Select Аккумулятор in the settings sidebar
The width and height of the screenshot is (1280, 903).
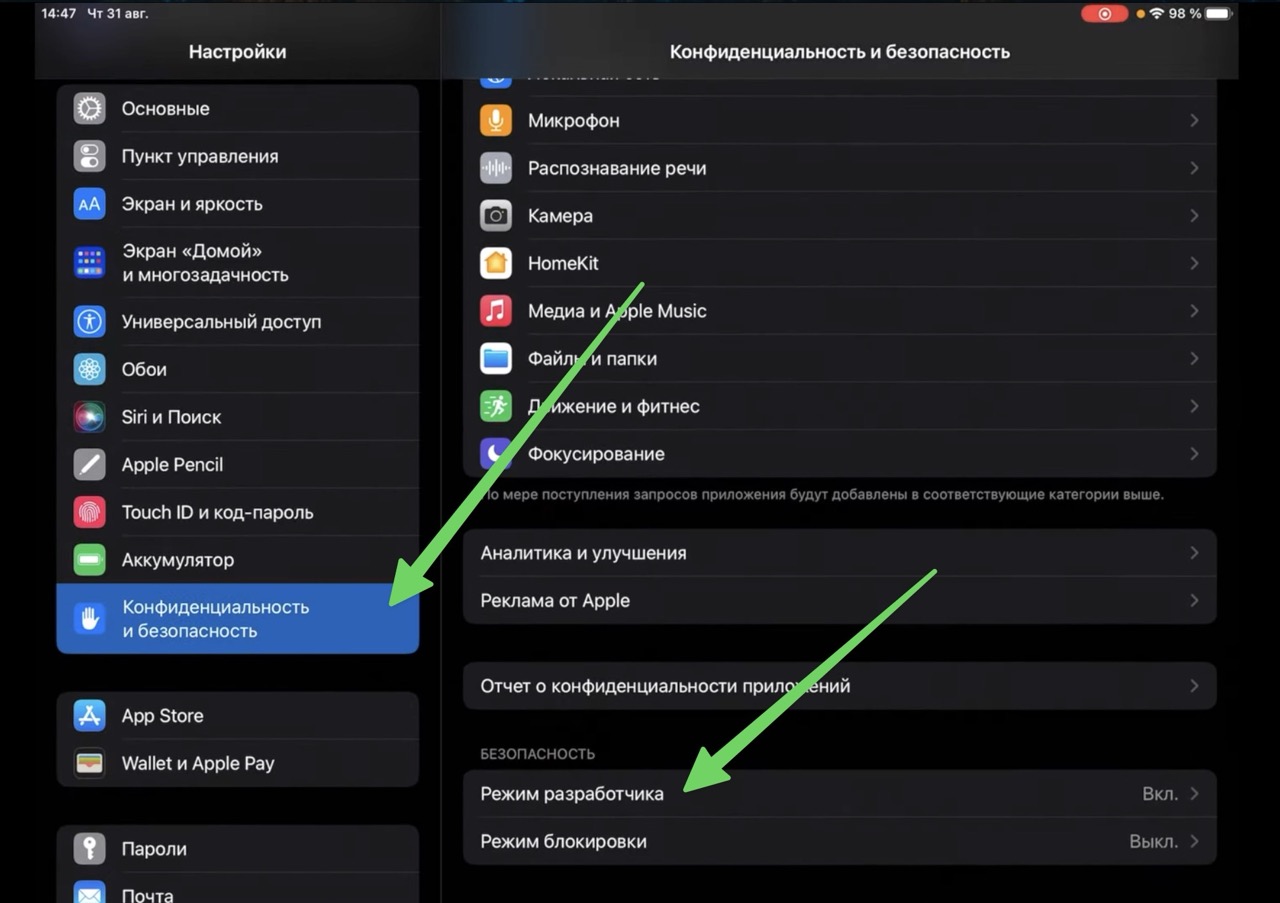point(177,560)
